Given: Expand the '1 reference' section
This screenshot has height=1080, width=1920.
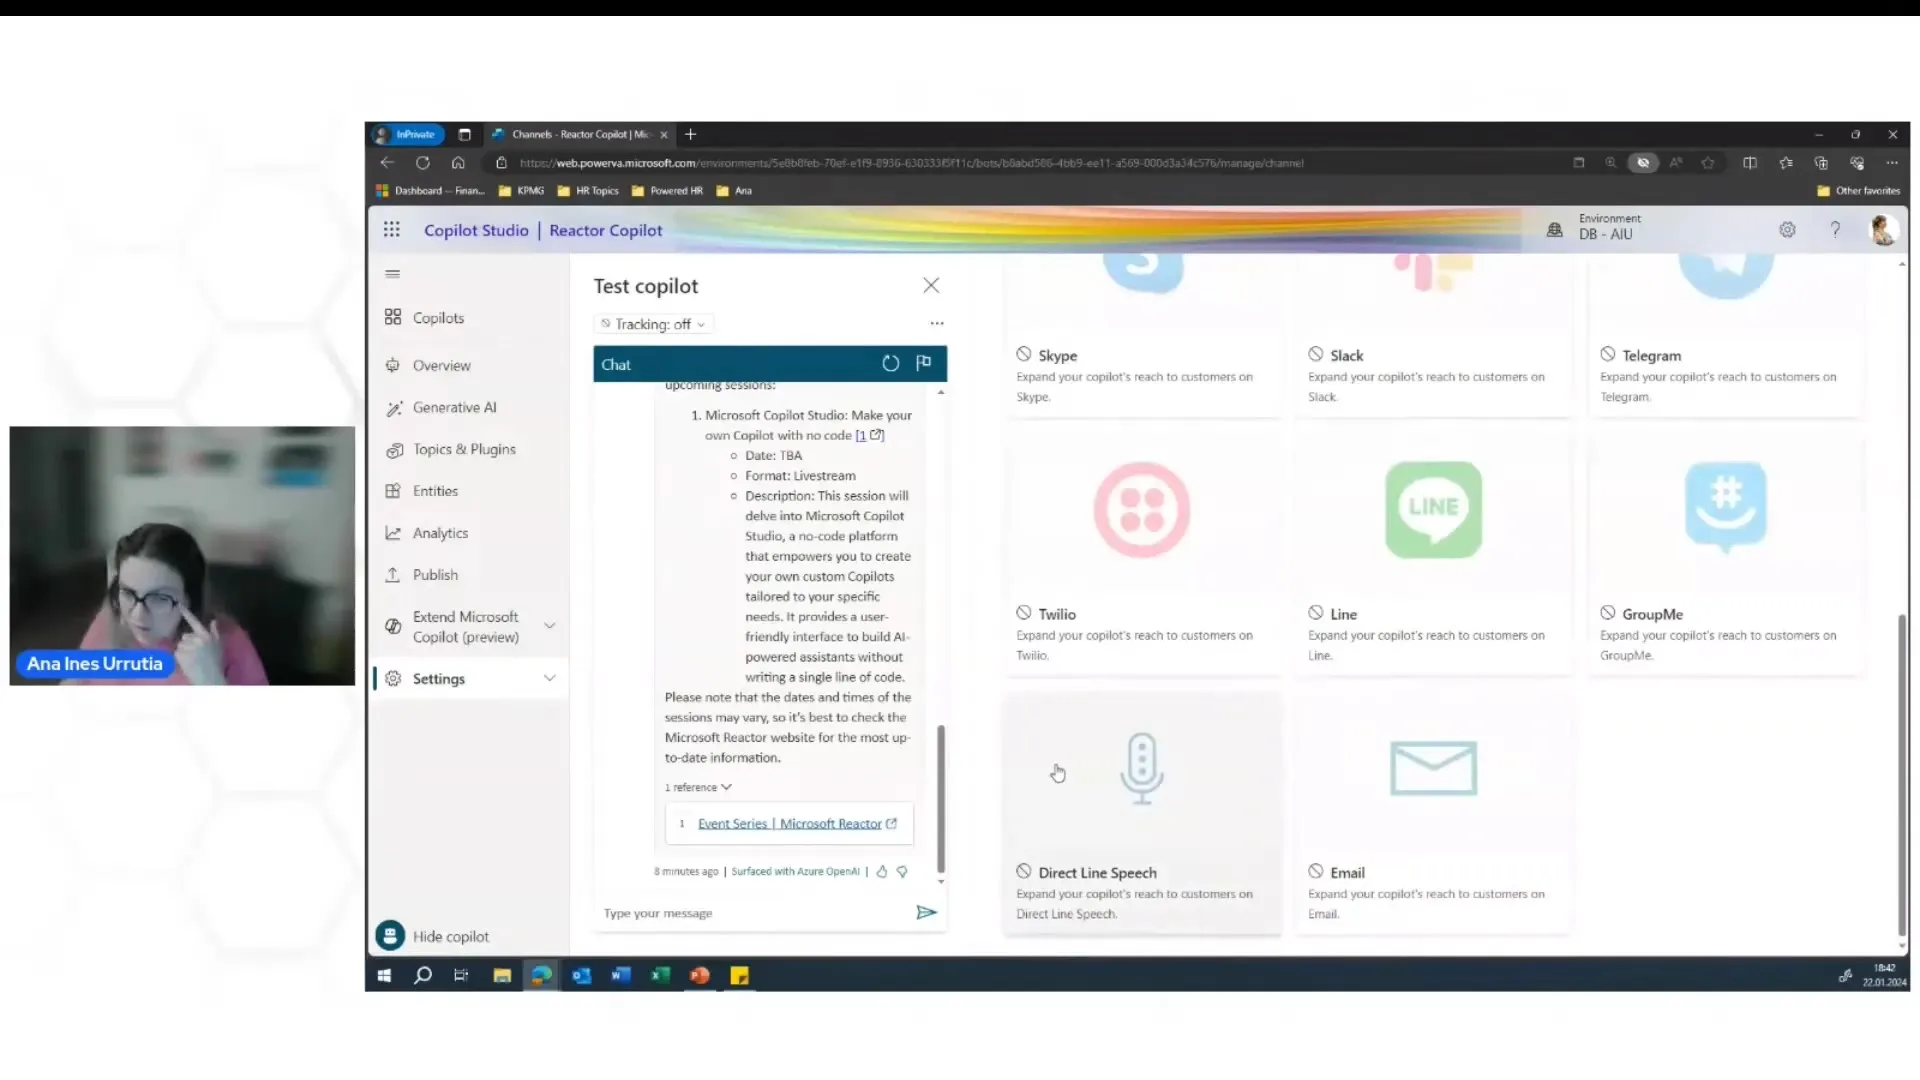Looking at the screenshot, I should [x=696, y=787].
